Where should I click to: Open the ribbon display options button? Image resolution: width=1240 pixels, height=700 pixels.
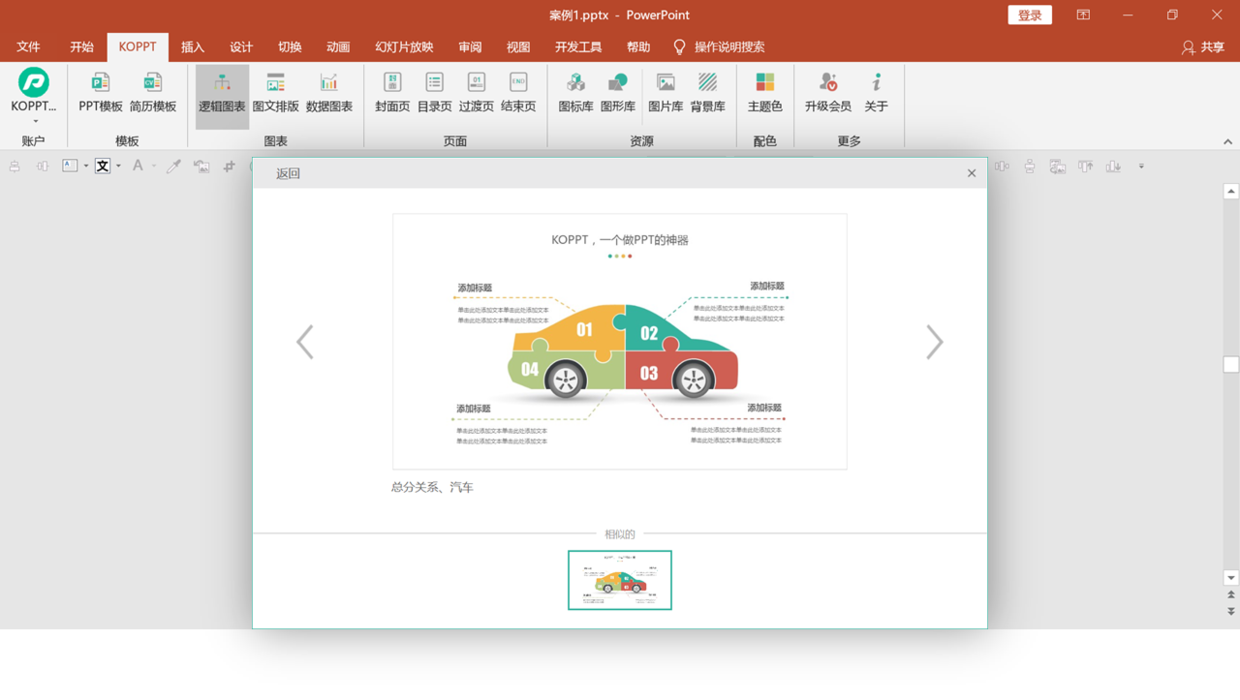(1083, 15)
